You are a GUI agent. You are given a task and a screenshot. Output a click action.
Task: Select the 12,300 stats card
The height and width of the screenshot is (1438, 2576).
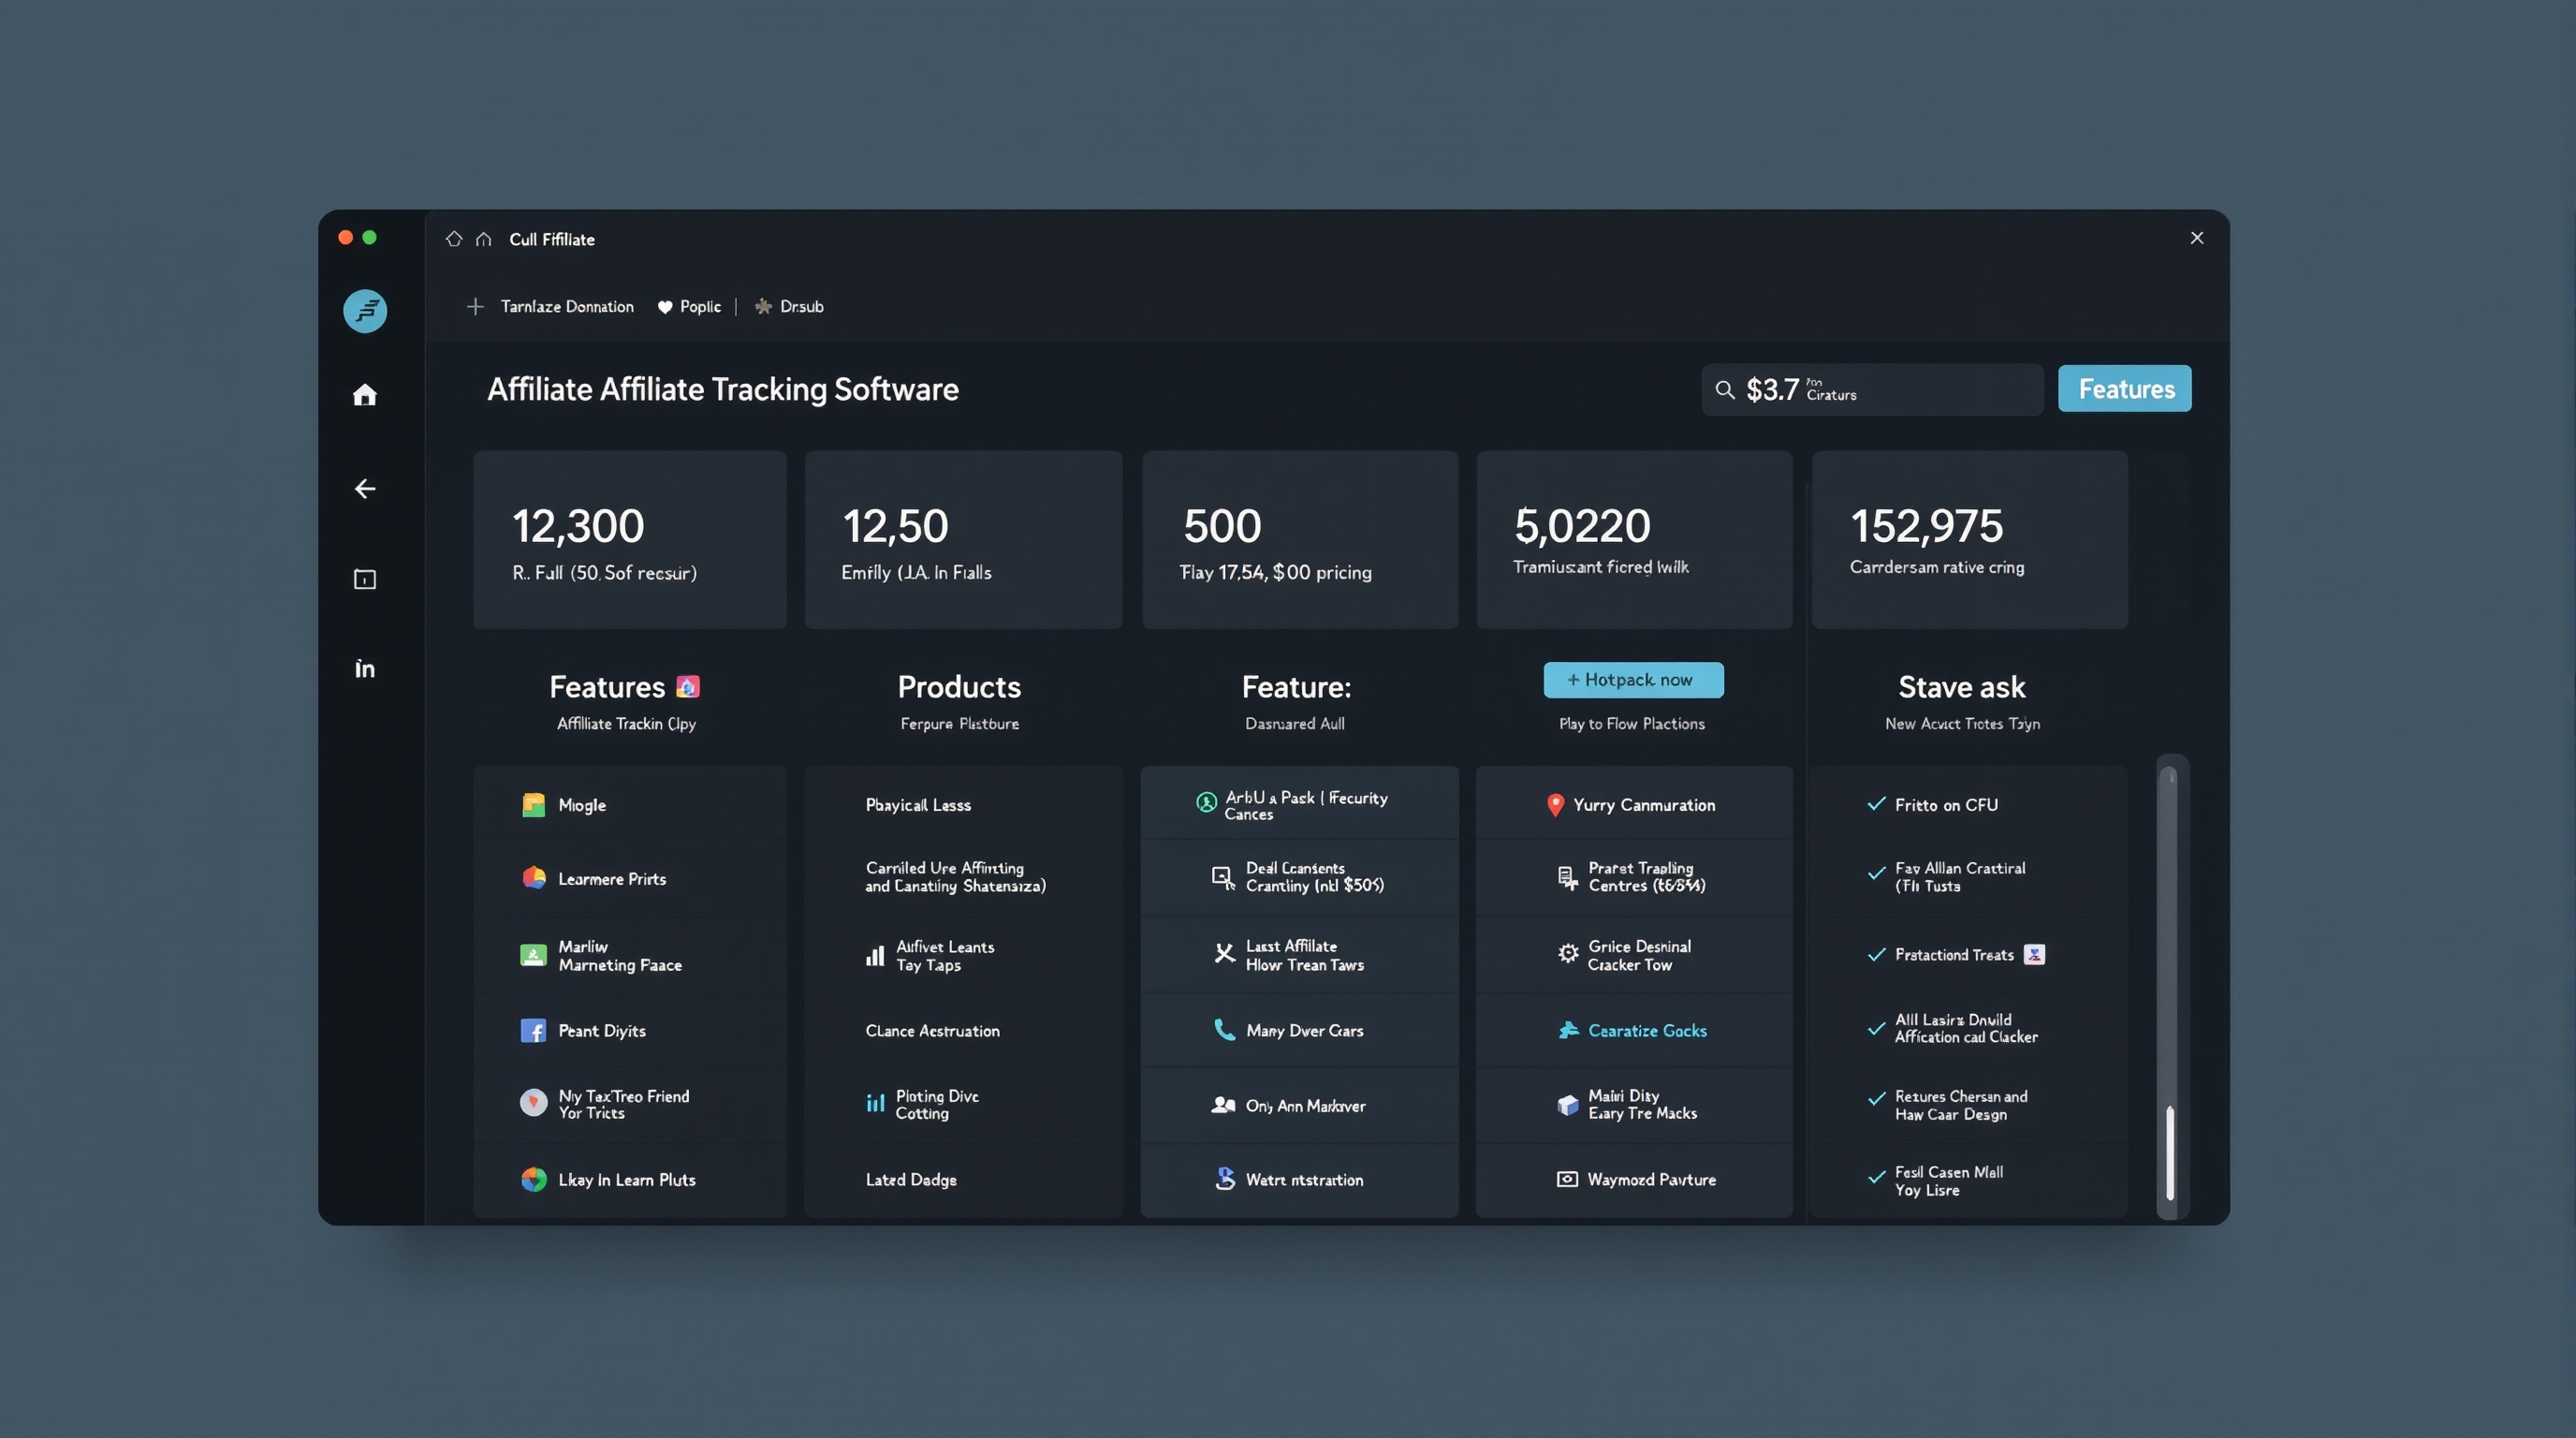point(630,540)
